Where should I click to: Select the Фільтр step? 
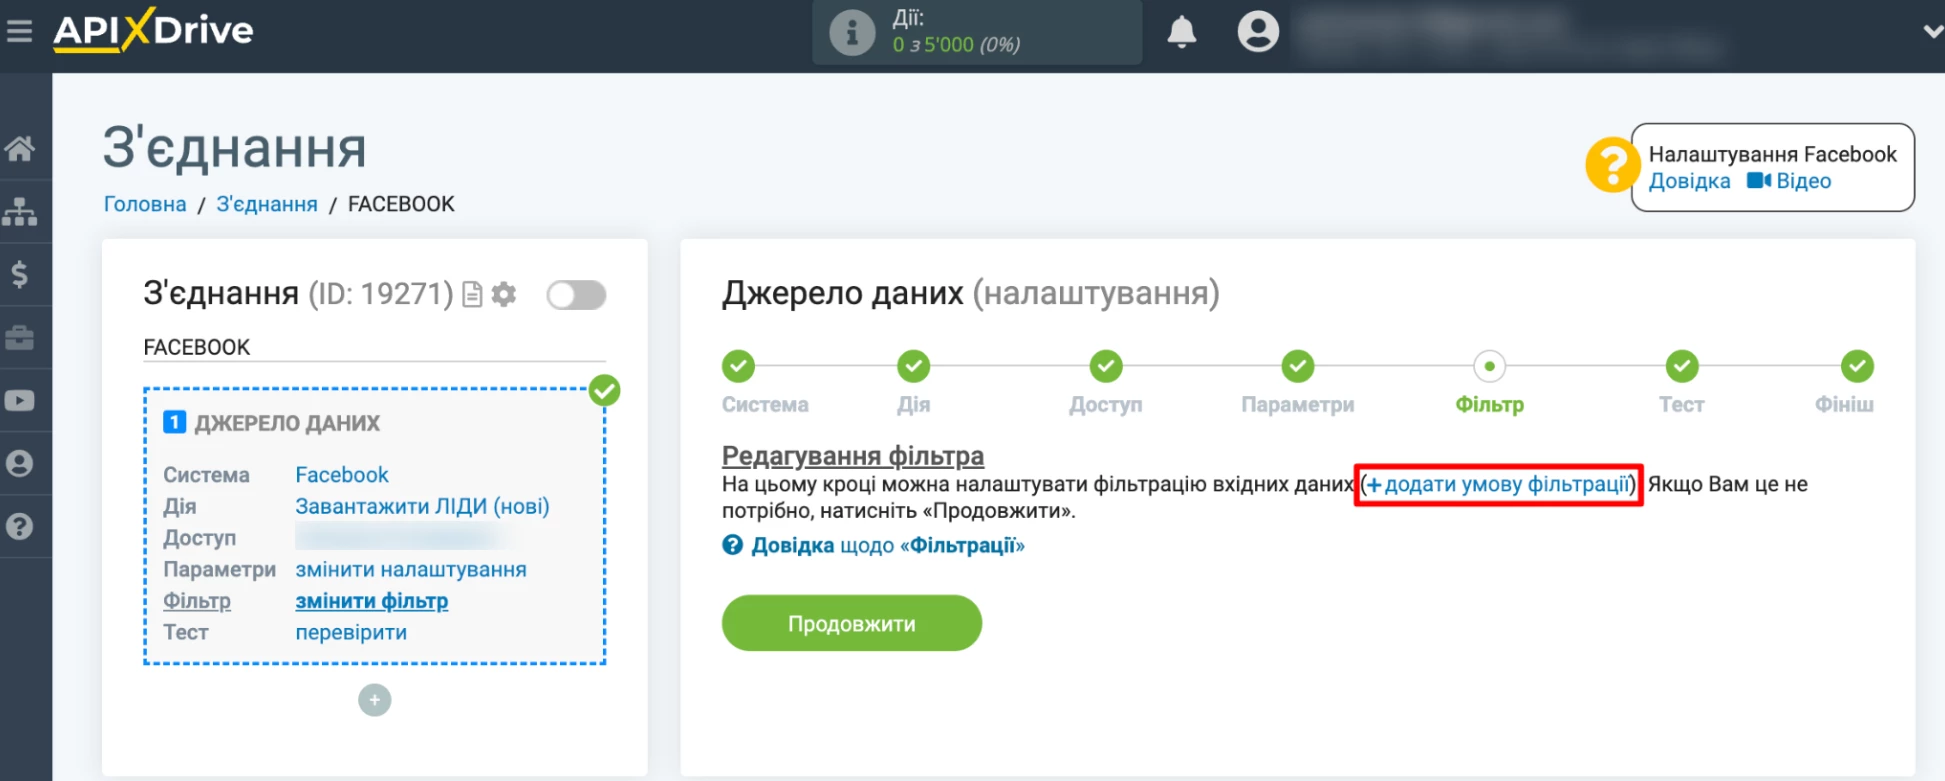click(1490, 367)
